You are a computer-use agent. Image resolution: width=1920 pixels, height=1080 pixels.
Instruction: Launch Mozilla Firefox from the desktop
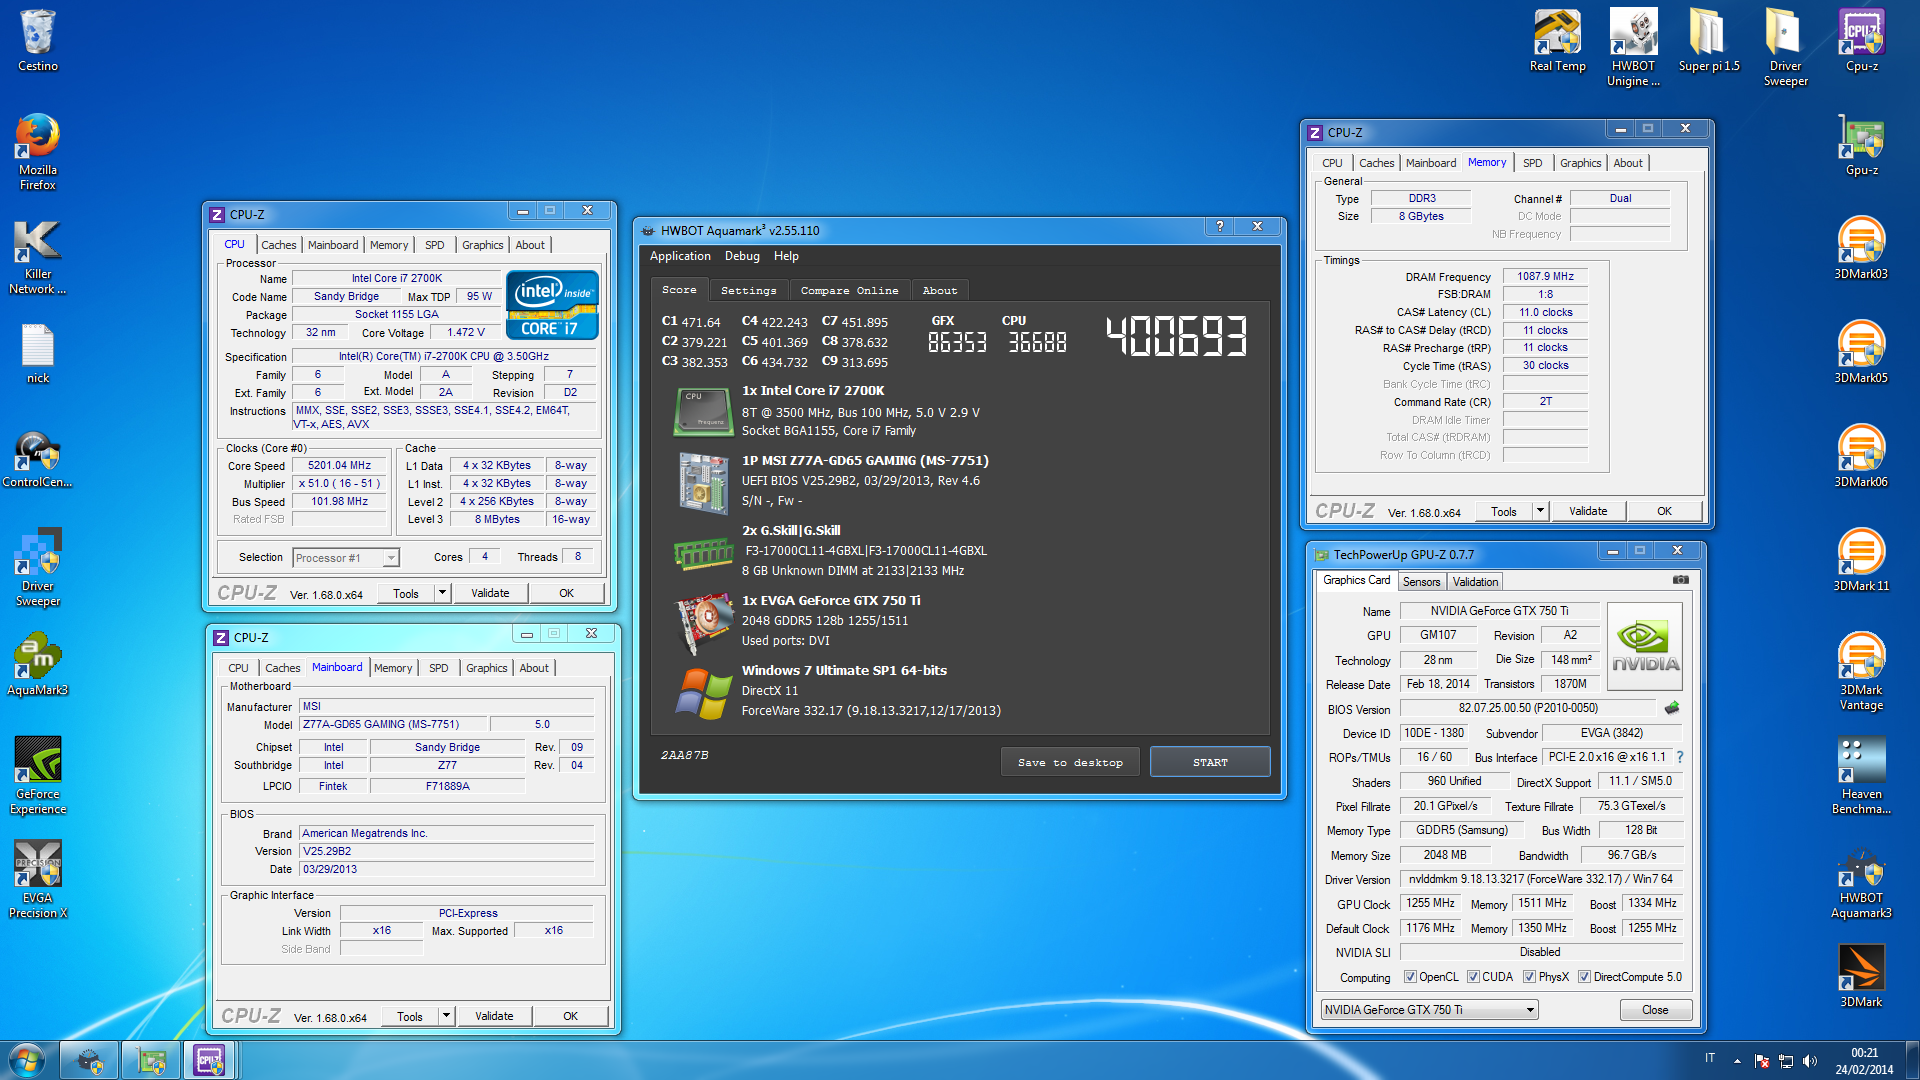38,151
